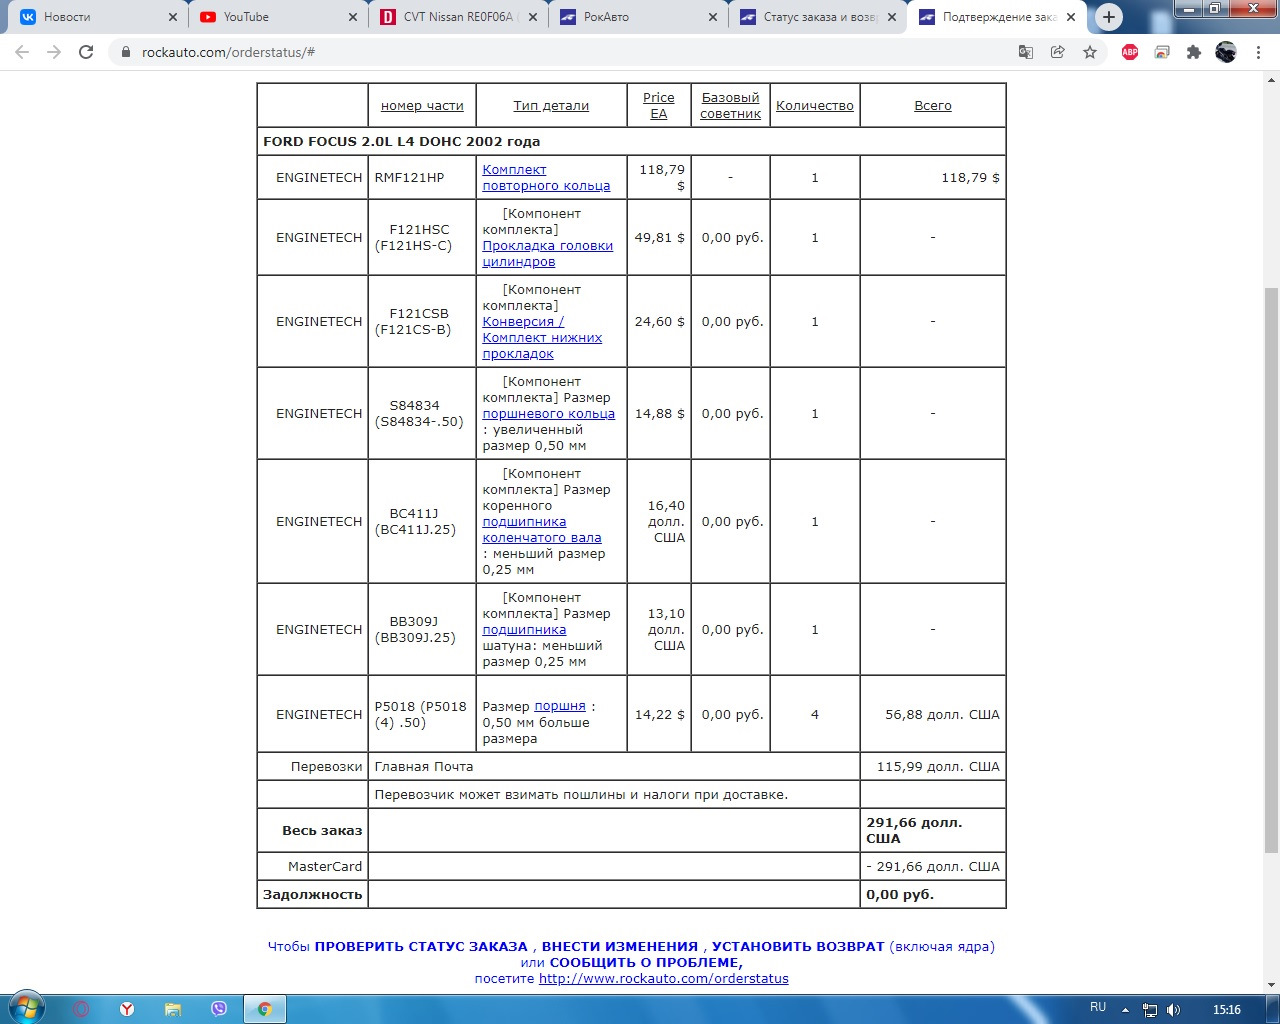This screenshot has height=1024, width=1280.
Task: Follow the rockauto.com/orderstatus link
Action: click(x=663, y=978)
